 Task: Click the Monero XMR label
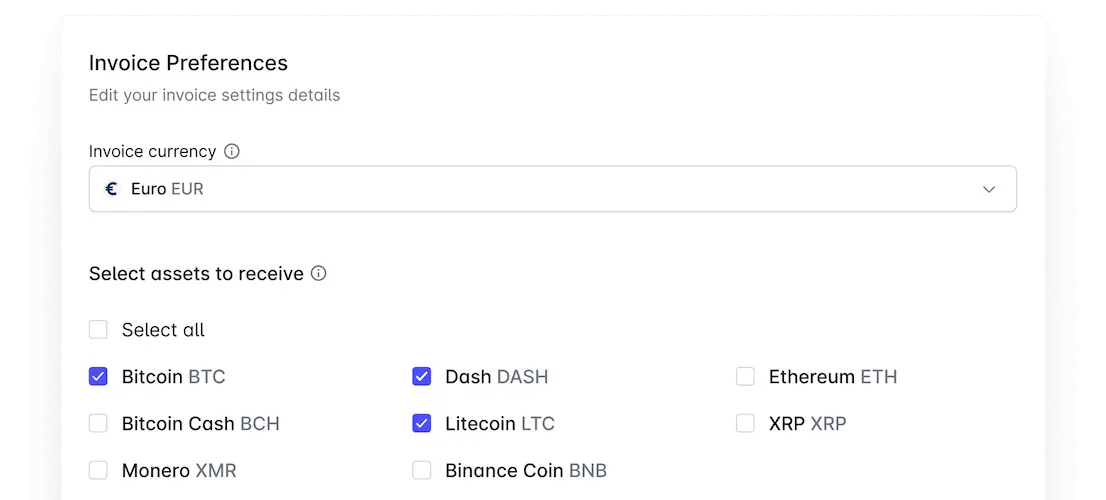pyautogui.click(x=179, y=470)
